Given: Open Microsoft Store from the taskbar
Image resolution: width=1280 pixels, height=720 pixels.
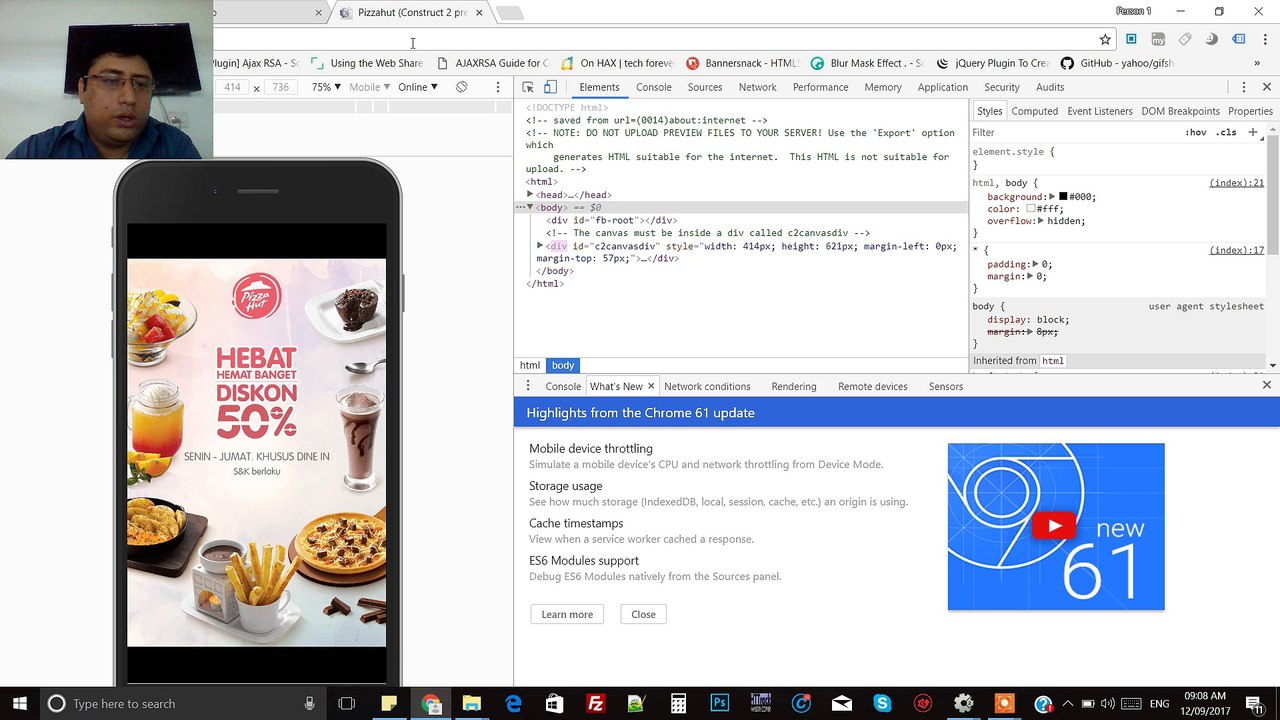Looking at the screenshot, I should click(x=554, y=704).
